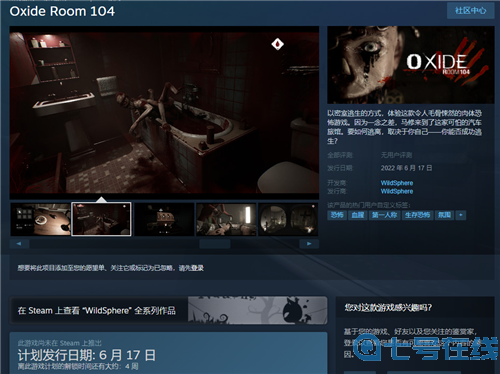Click the 恐怖 tag
500x374 pixels.
coord(337,215)
